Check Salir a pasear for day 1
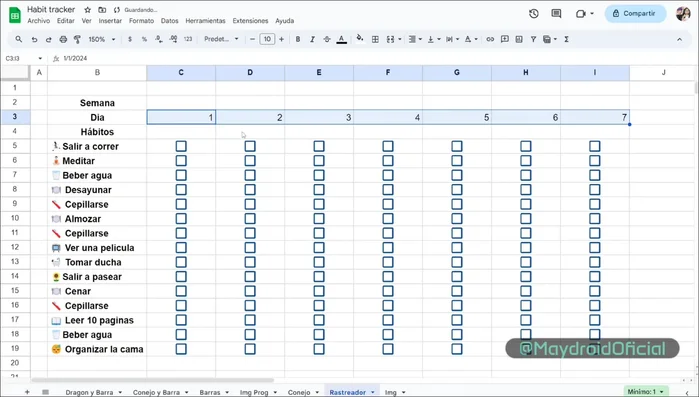 [181, 277]
